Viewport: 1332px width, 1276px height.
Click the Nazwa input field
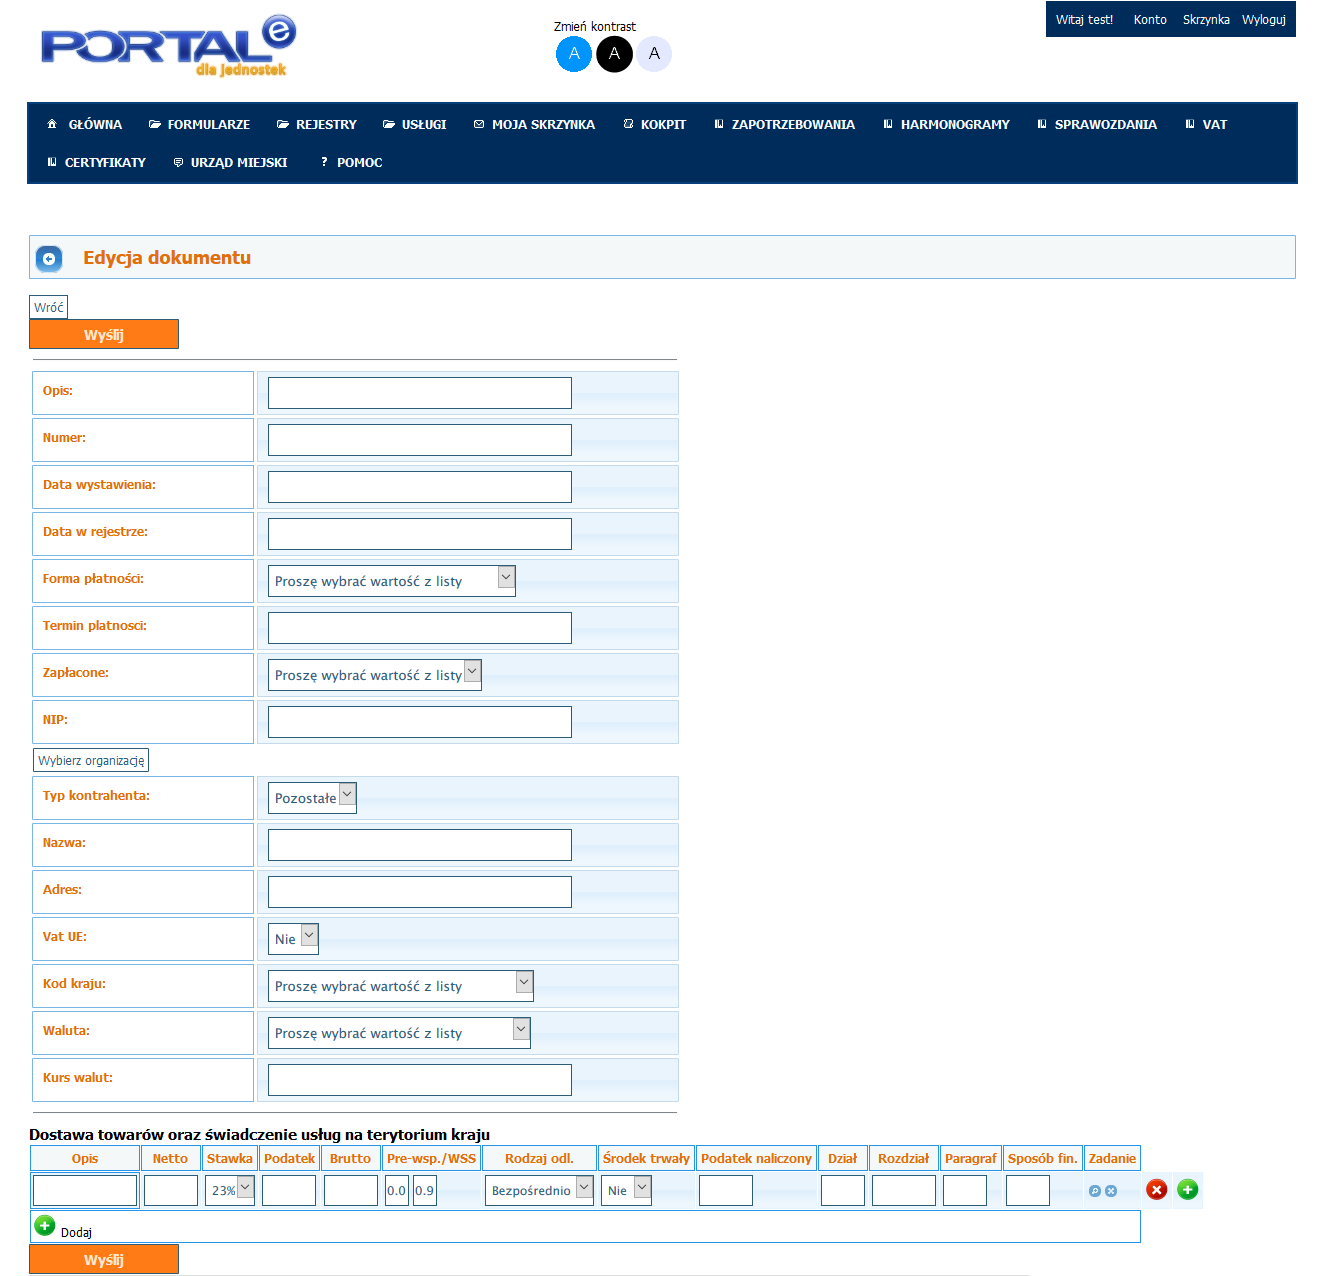click(x=420, y=845)
